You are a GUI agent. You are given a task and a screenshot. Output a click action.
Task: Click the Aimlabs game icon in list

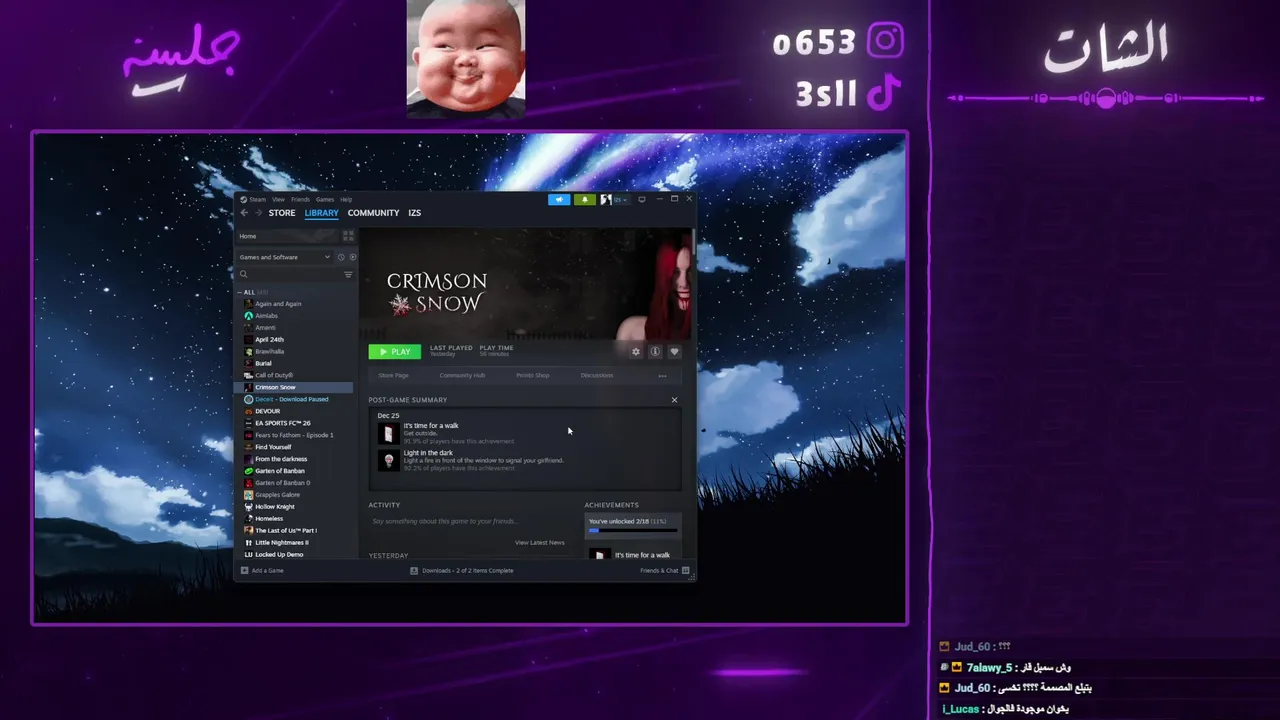coord(248,316)
